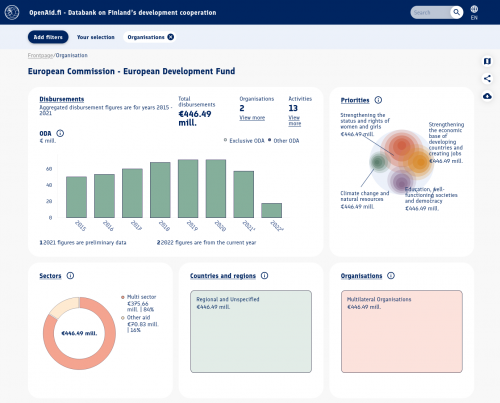Screen dimensions: 500x403
Task: Click the purple education priority bubble
Action: [401, 182]
